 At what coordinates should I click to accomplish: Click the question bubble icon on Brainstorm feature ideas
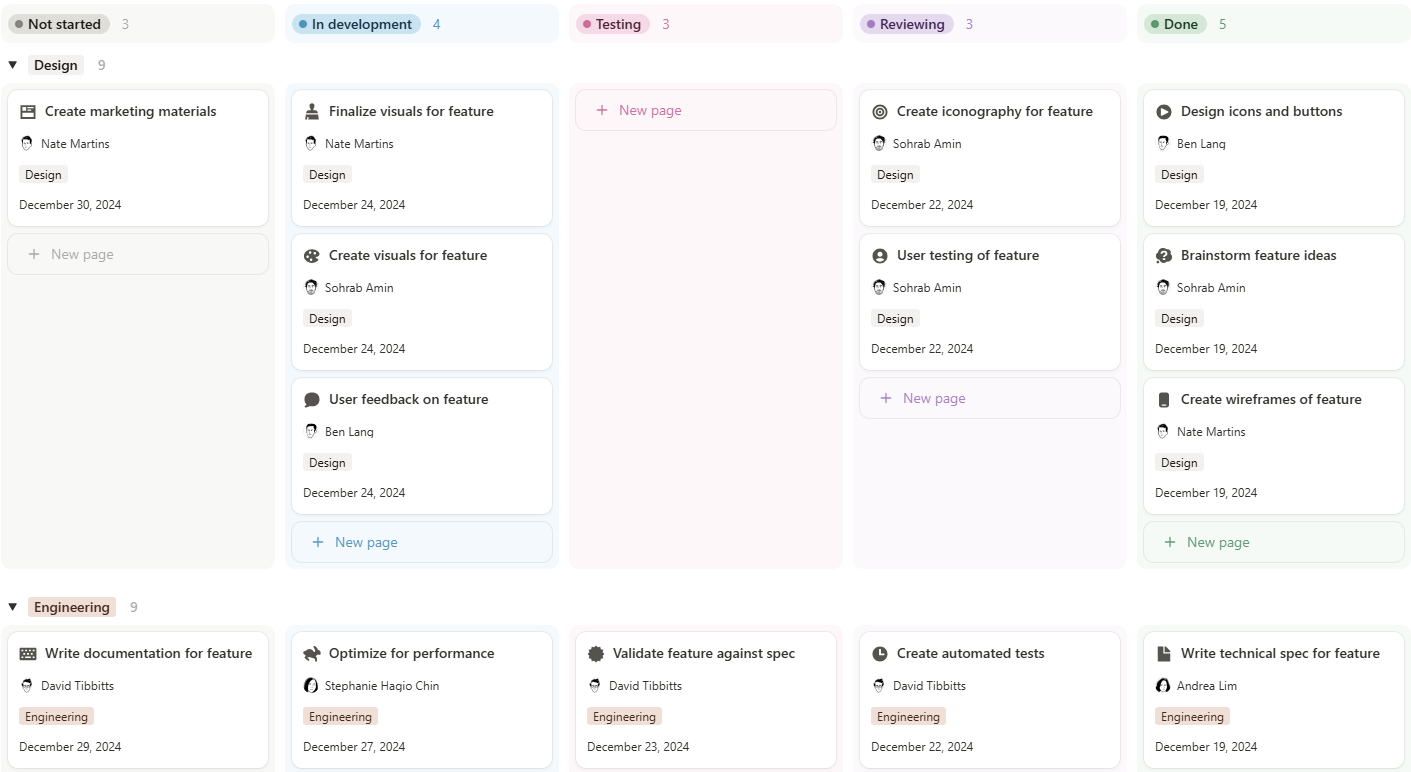1164,256
